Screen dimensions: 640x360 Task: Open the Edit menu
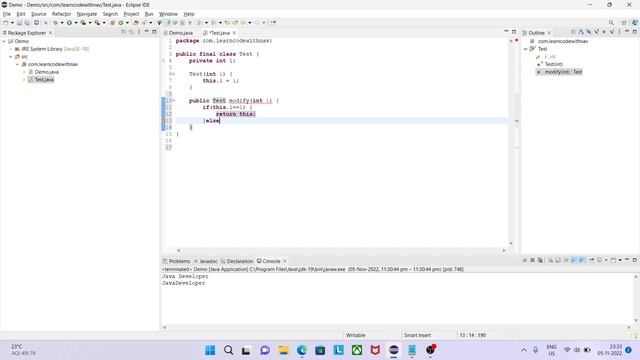click(21, 14)
